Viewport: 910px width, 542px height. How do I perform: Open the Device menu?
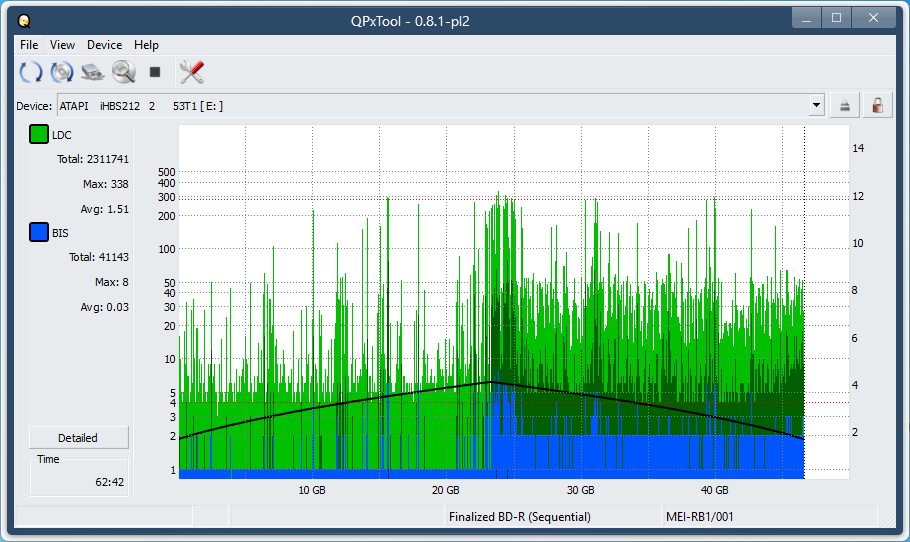click(x=104, y=45)
